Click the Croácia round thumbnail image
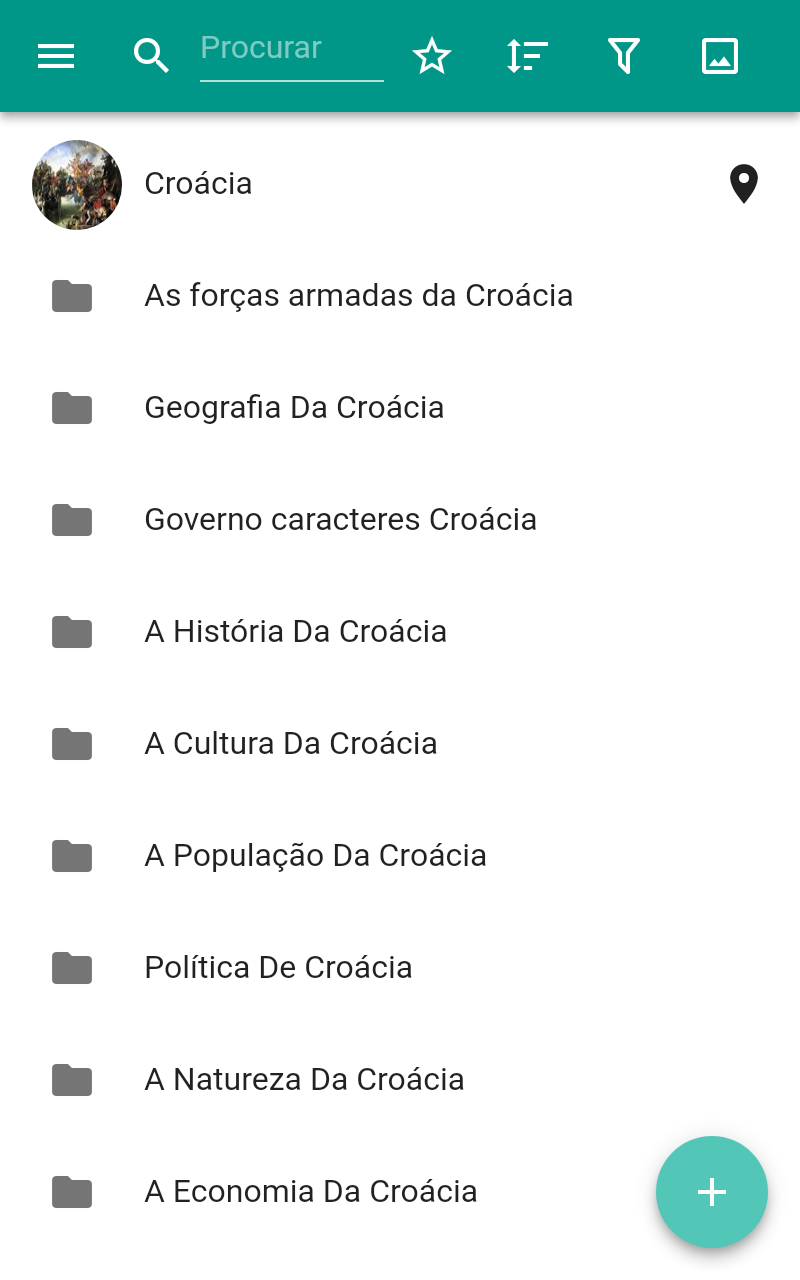800x1280 pixels. pyautogui.click(x=77, y=185)
